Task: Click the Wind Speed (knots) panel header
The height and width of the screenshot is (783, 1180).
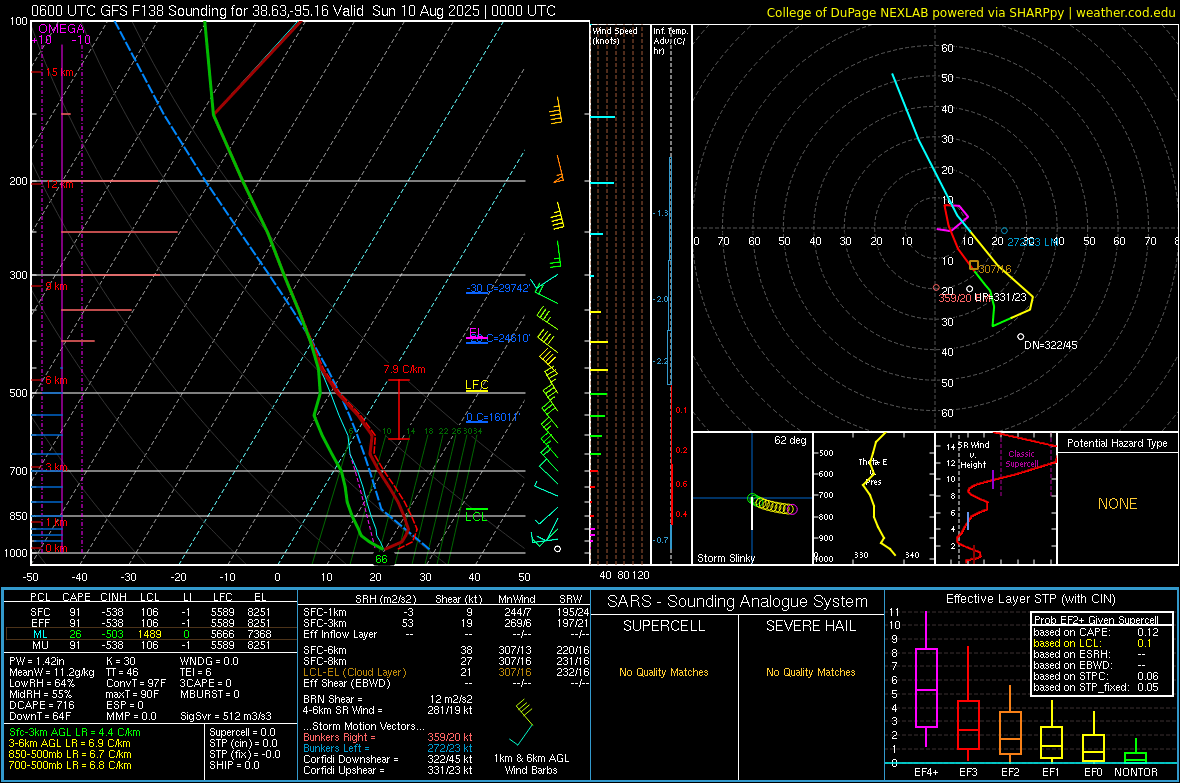Action: pyautogui.click(x=615, y=35)
